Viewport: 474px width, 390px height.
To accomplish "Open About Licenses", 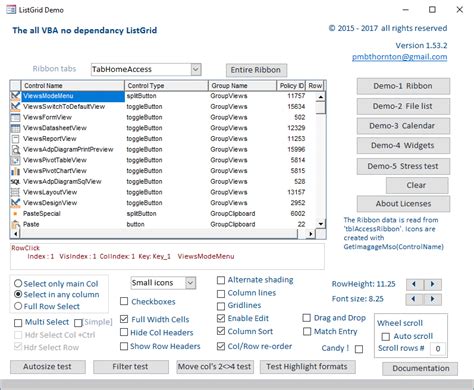I will [x=403, y=204].
